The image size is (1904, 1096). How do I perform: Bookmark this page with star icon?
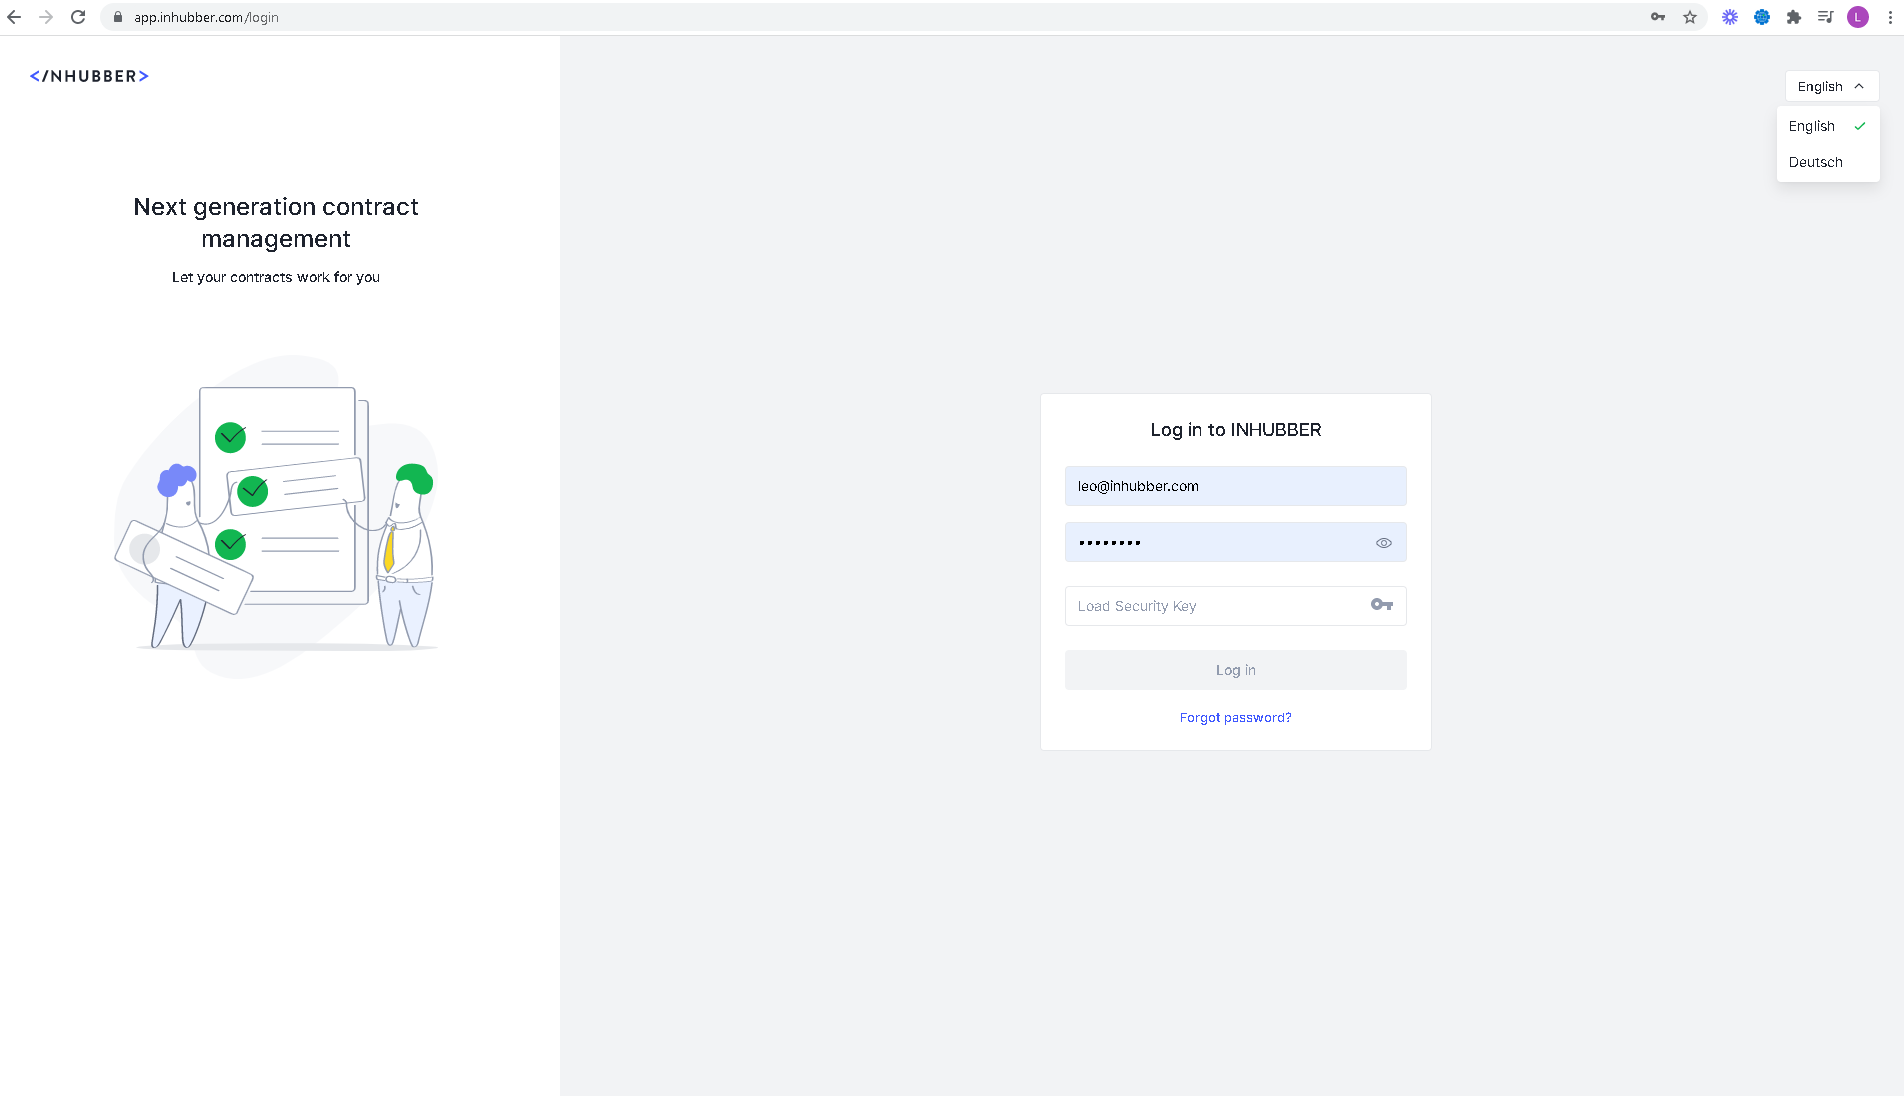pos(1690,17)
